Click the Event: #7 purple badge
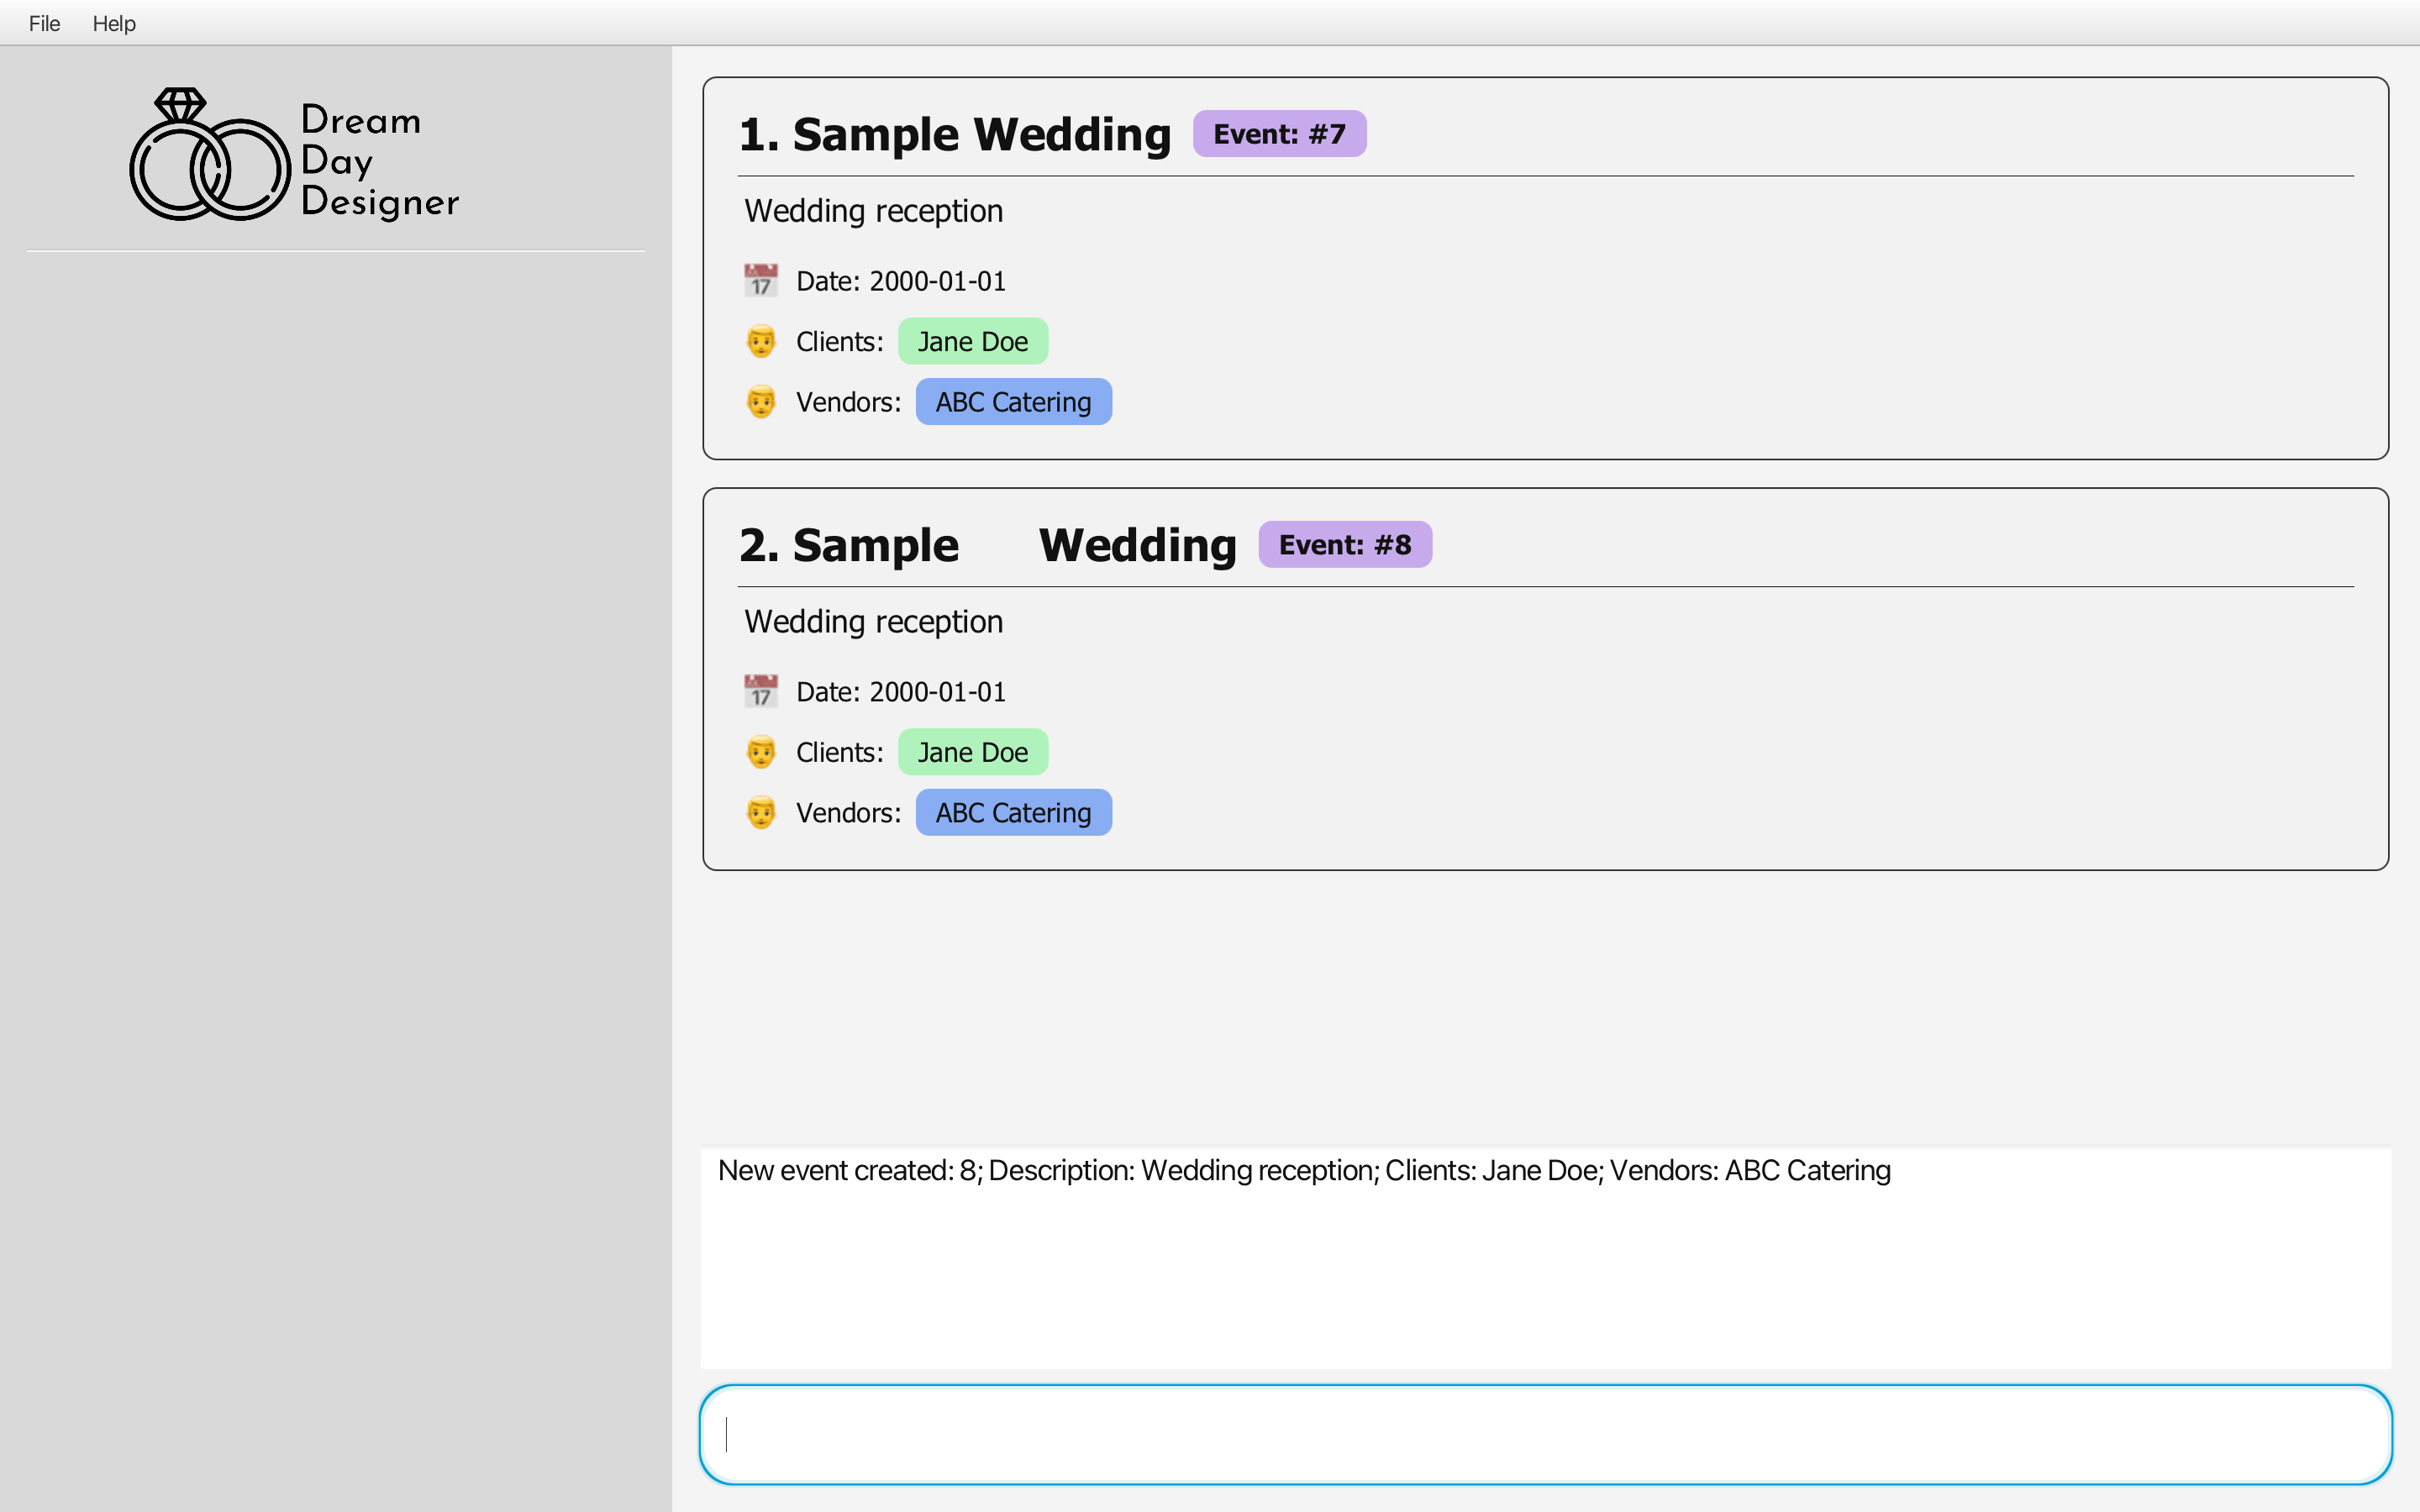The width and height of the screenshot is (2420, 1512). coord(1279,134)
